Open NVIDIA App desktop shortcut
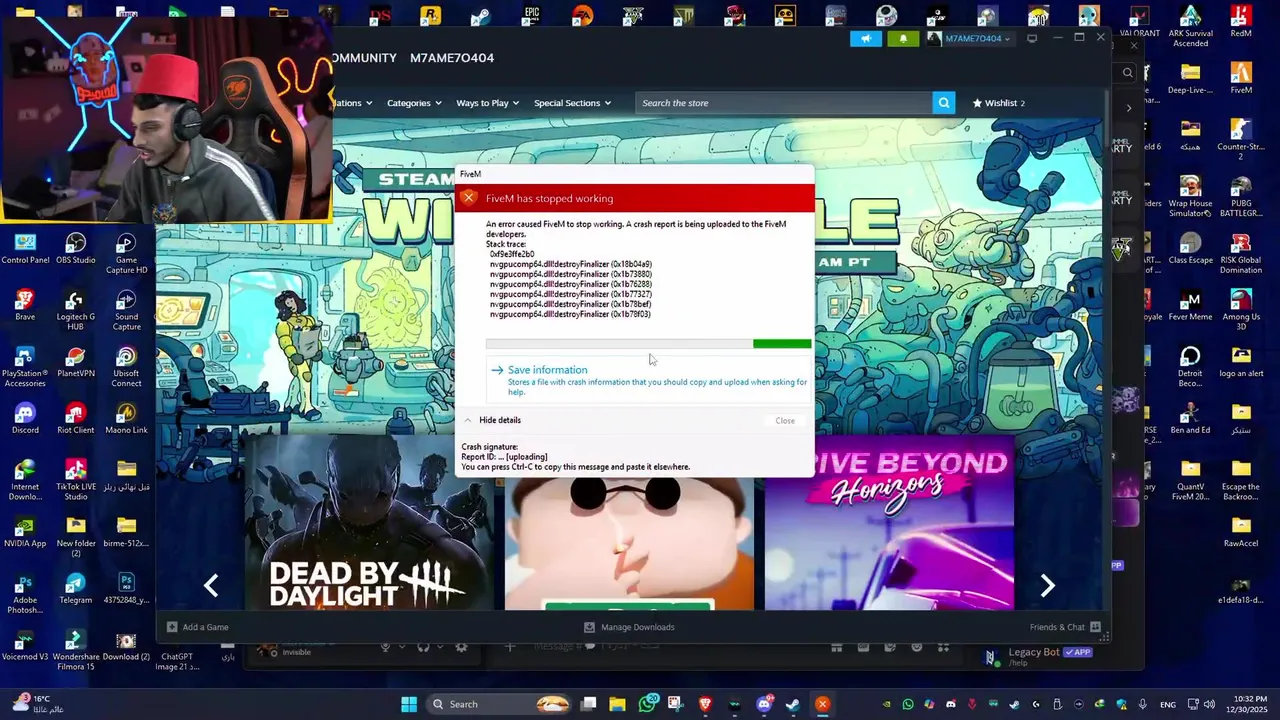 tap(25, 531)
